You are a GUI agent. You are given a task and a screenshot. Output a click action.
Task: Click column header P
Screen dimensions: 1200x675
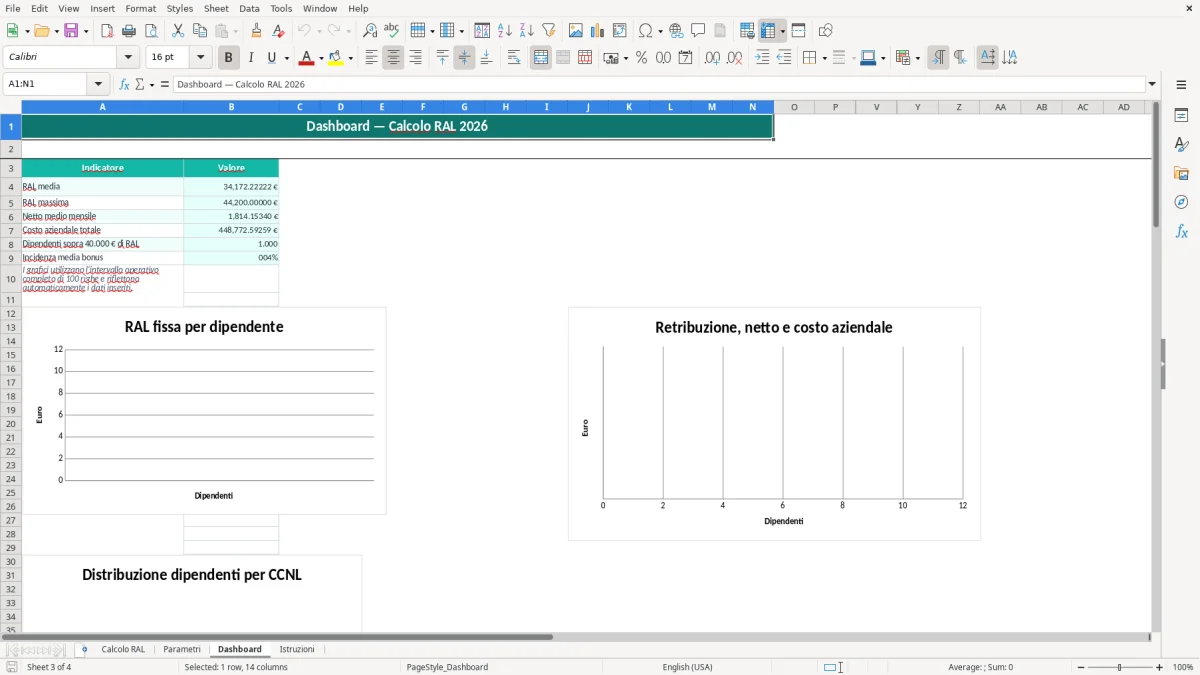pos(835,107)
